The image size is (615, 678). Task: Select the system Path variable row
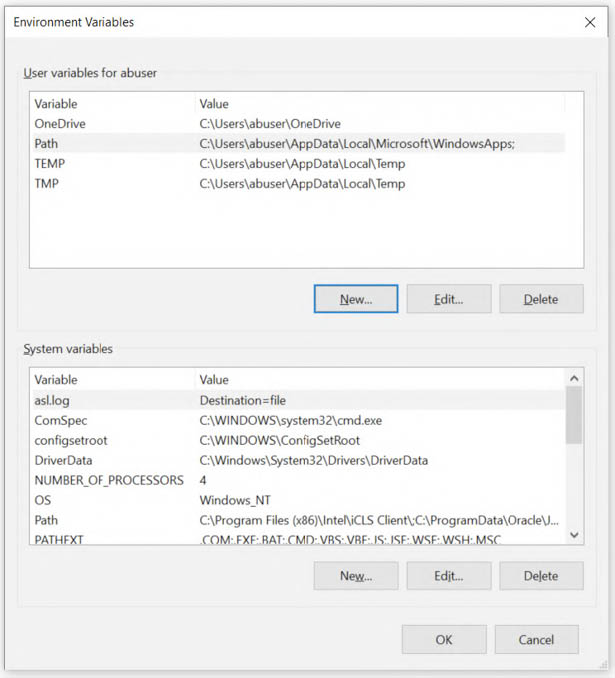tap(47, 520)
